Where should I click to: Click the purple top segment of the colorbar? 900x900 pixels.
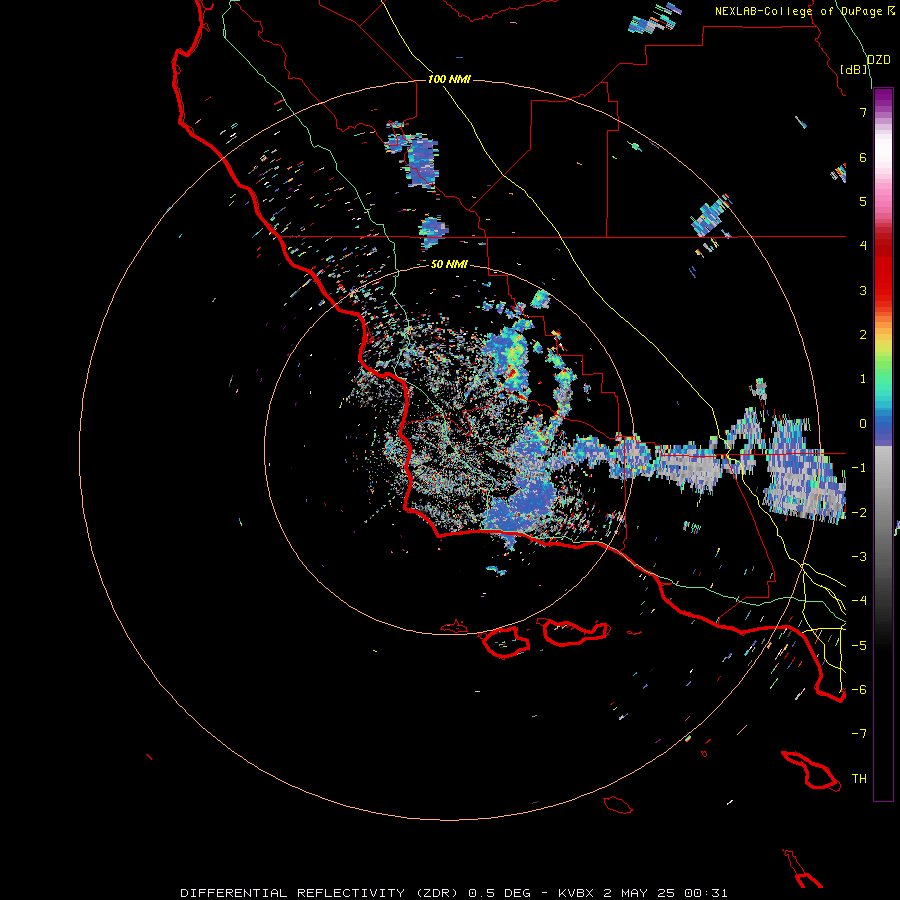[883, 98]
